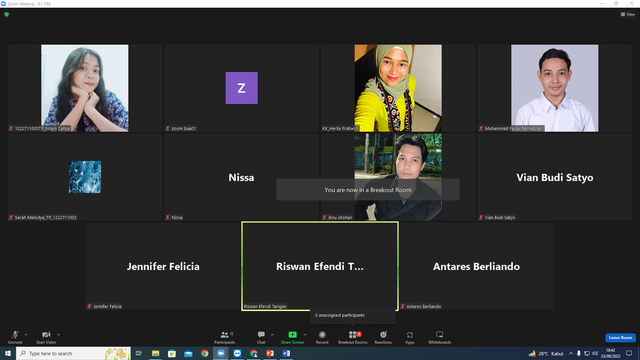The height and width of the screenshot is (360, 640).
Task: Open Zoom Apps
Action: (410, 337)
